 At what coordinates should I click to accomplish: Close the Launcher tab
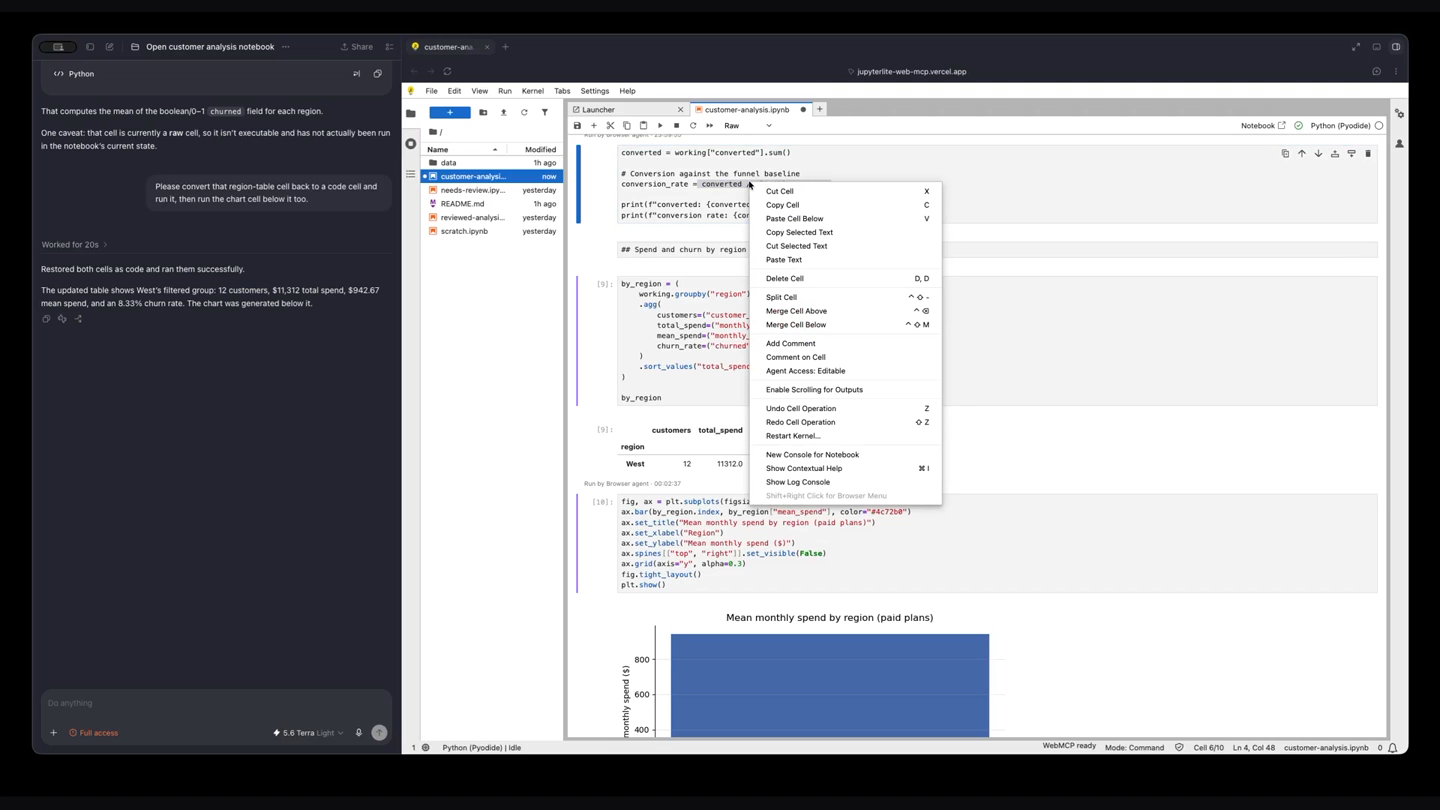[x=680, y=110]
